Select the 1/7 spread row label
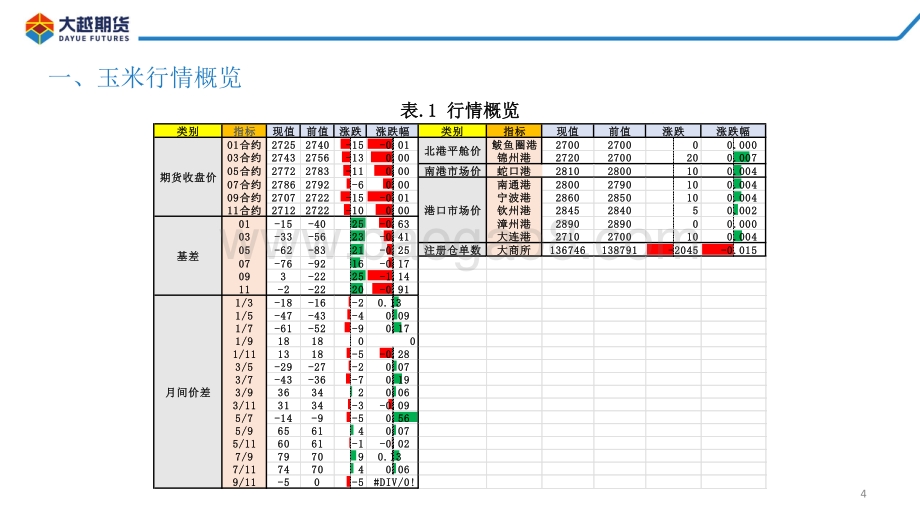Screen dimensions: 920x518 [x=244, y=329]
